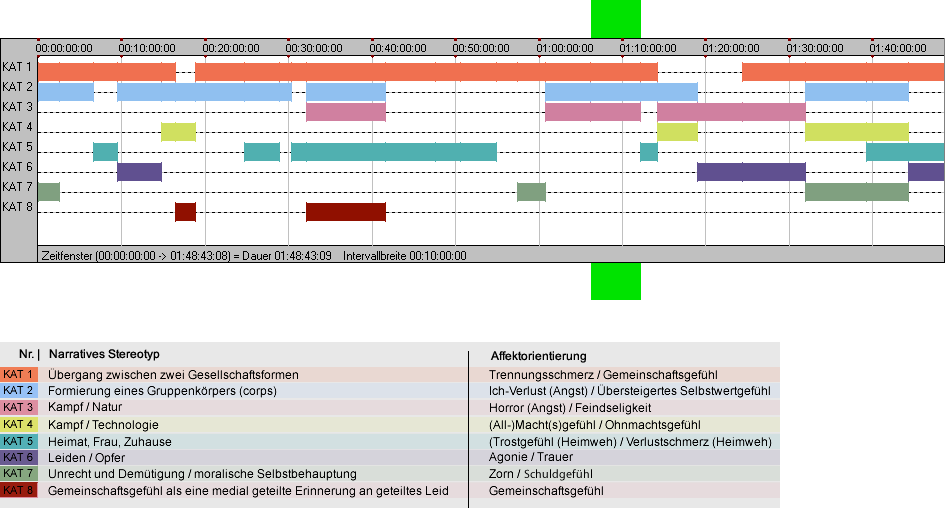Click the KAT 8 row label in timeline
Image resolution: width=945 pixels, height=530 pixels.
coord(17,207)
